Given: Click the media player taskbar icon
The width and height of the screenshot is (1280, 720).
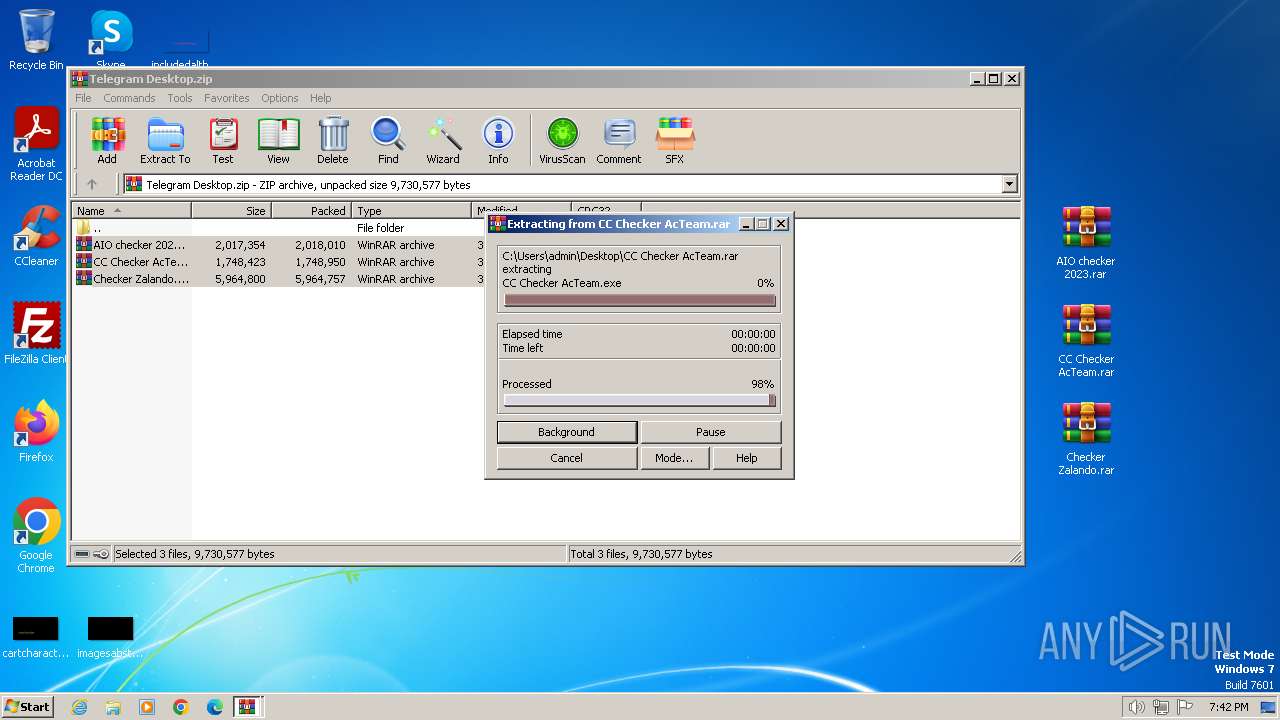Looking at the screenshot, I should [147, 707].
